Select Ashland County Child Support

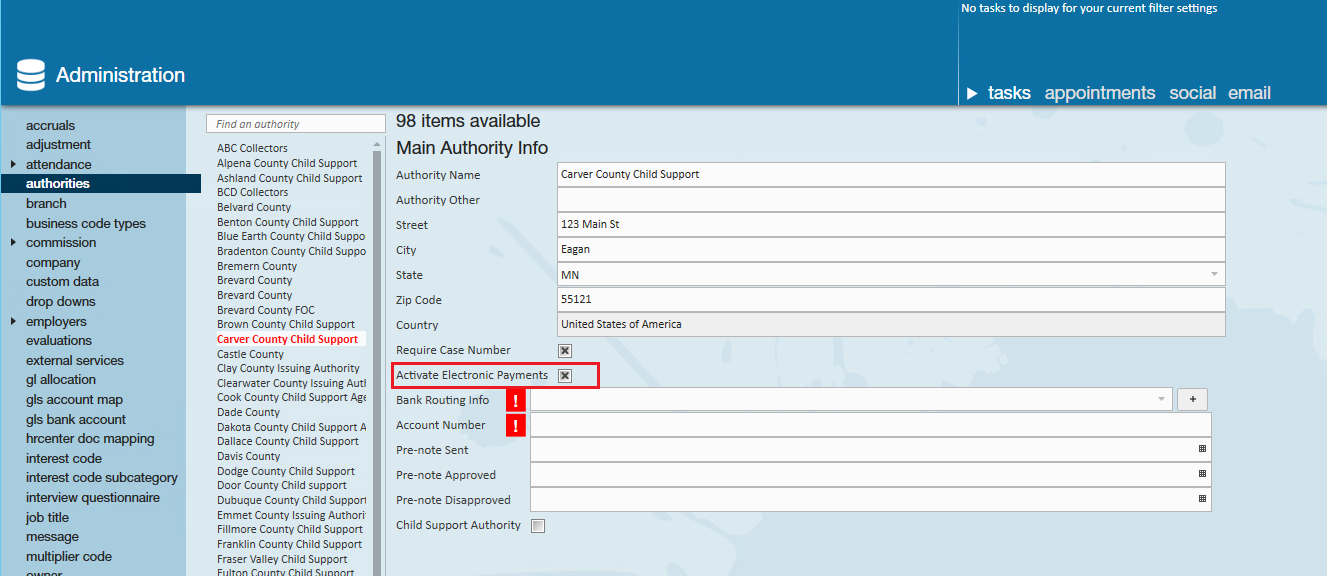[290, 178]
